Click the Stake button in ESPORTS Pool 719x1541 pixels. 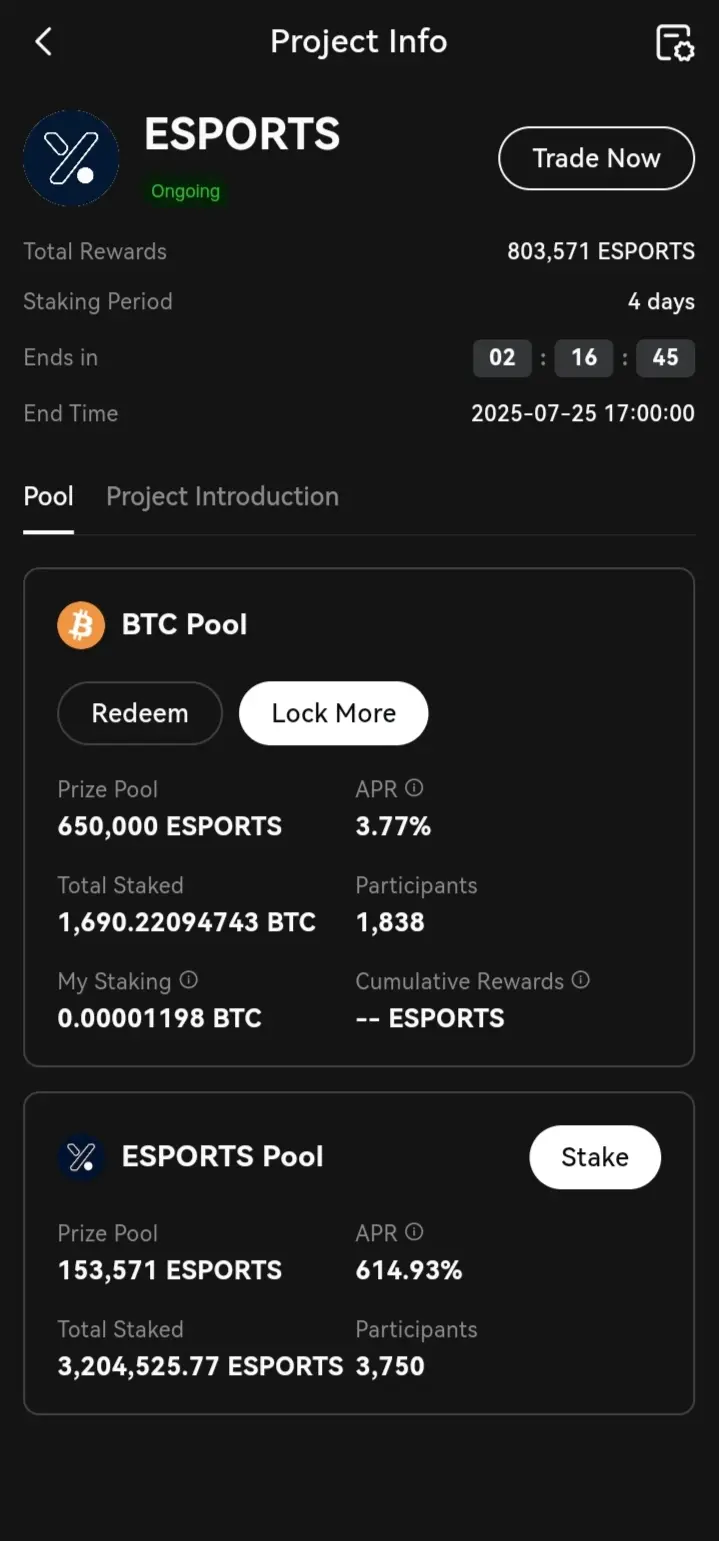595,1157
